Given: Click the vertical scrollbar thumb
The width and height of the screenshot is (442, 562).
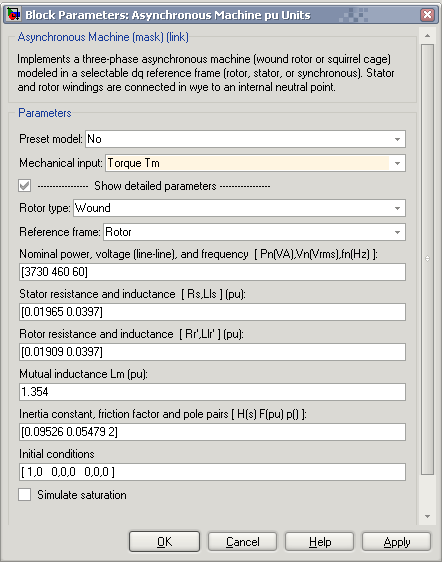Looking at the screenshot, I should pyautogui.click(x=427, y=259).
